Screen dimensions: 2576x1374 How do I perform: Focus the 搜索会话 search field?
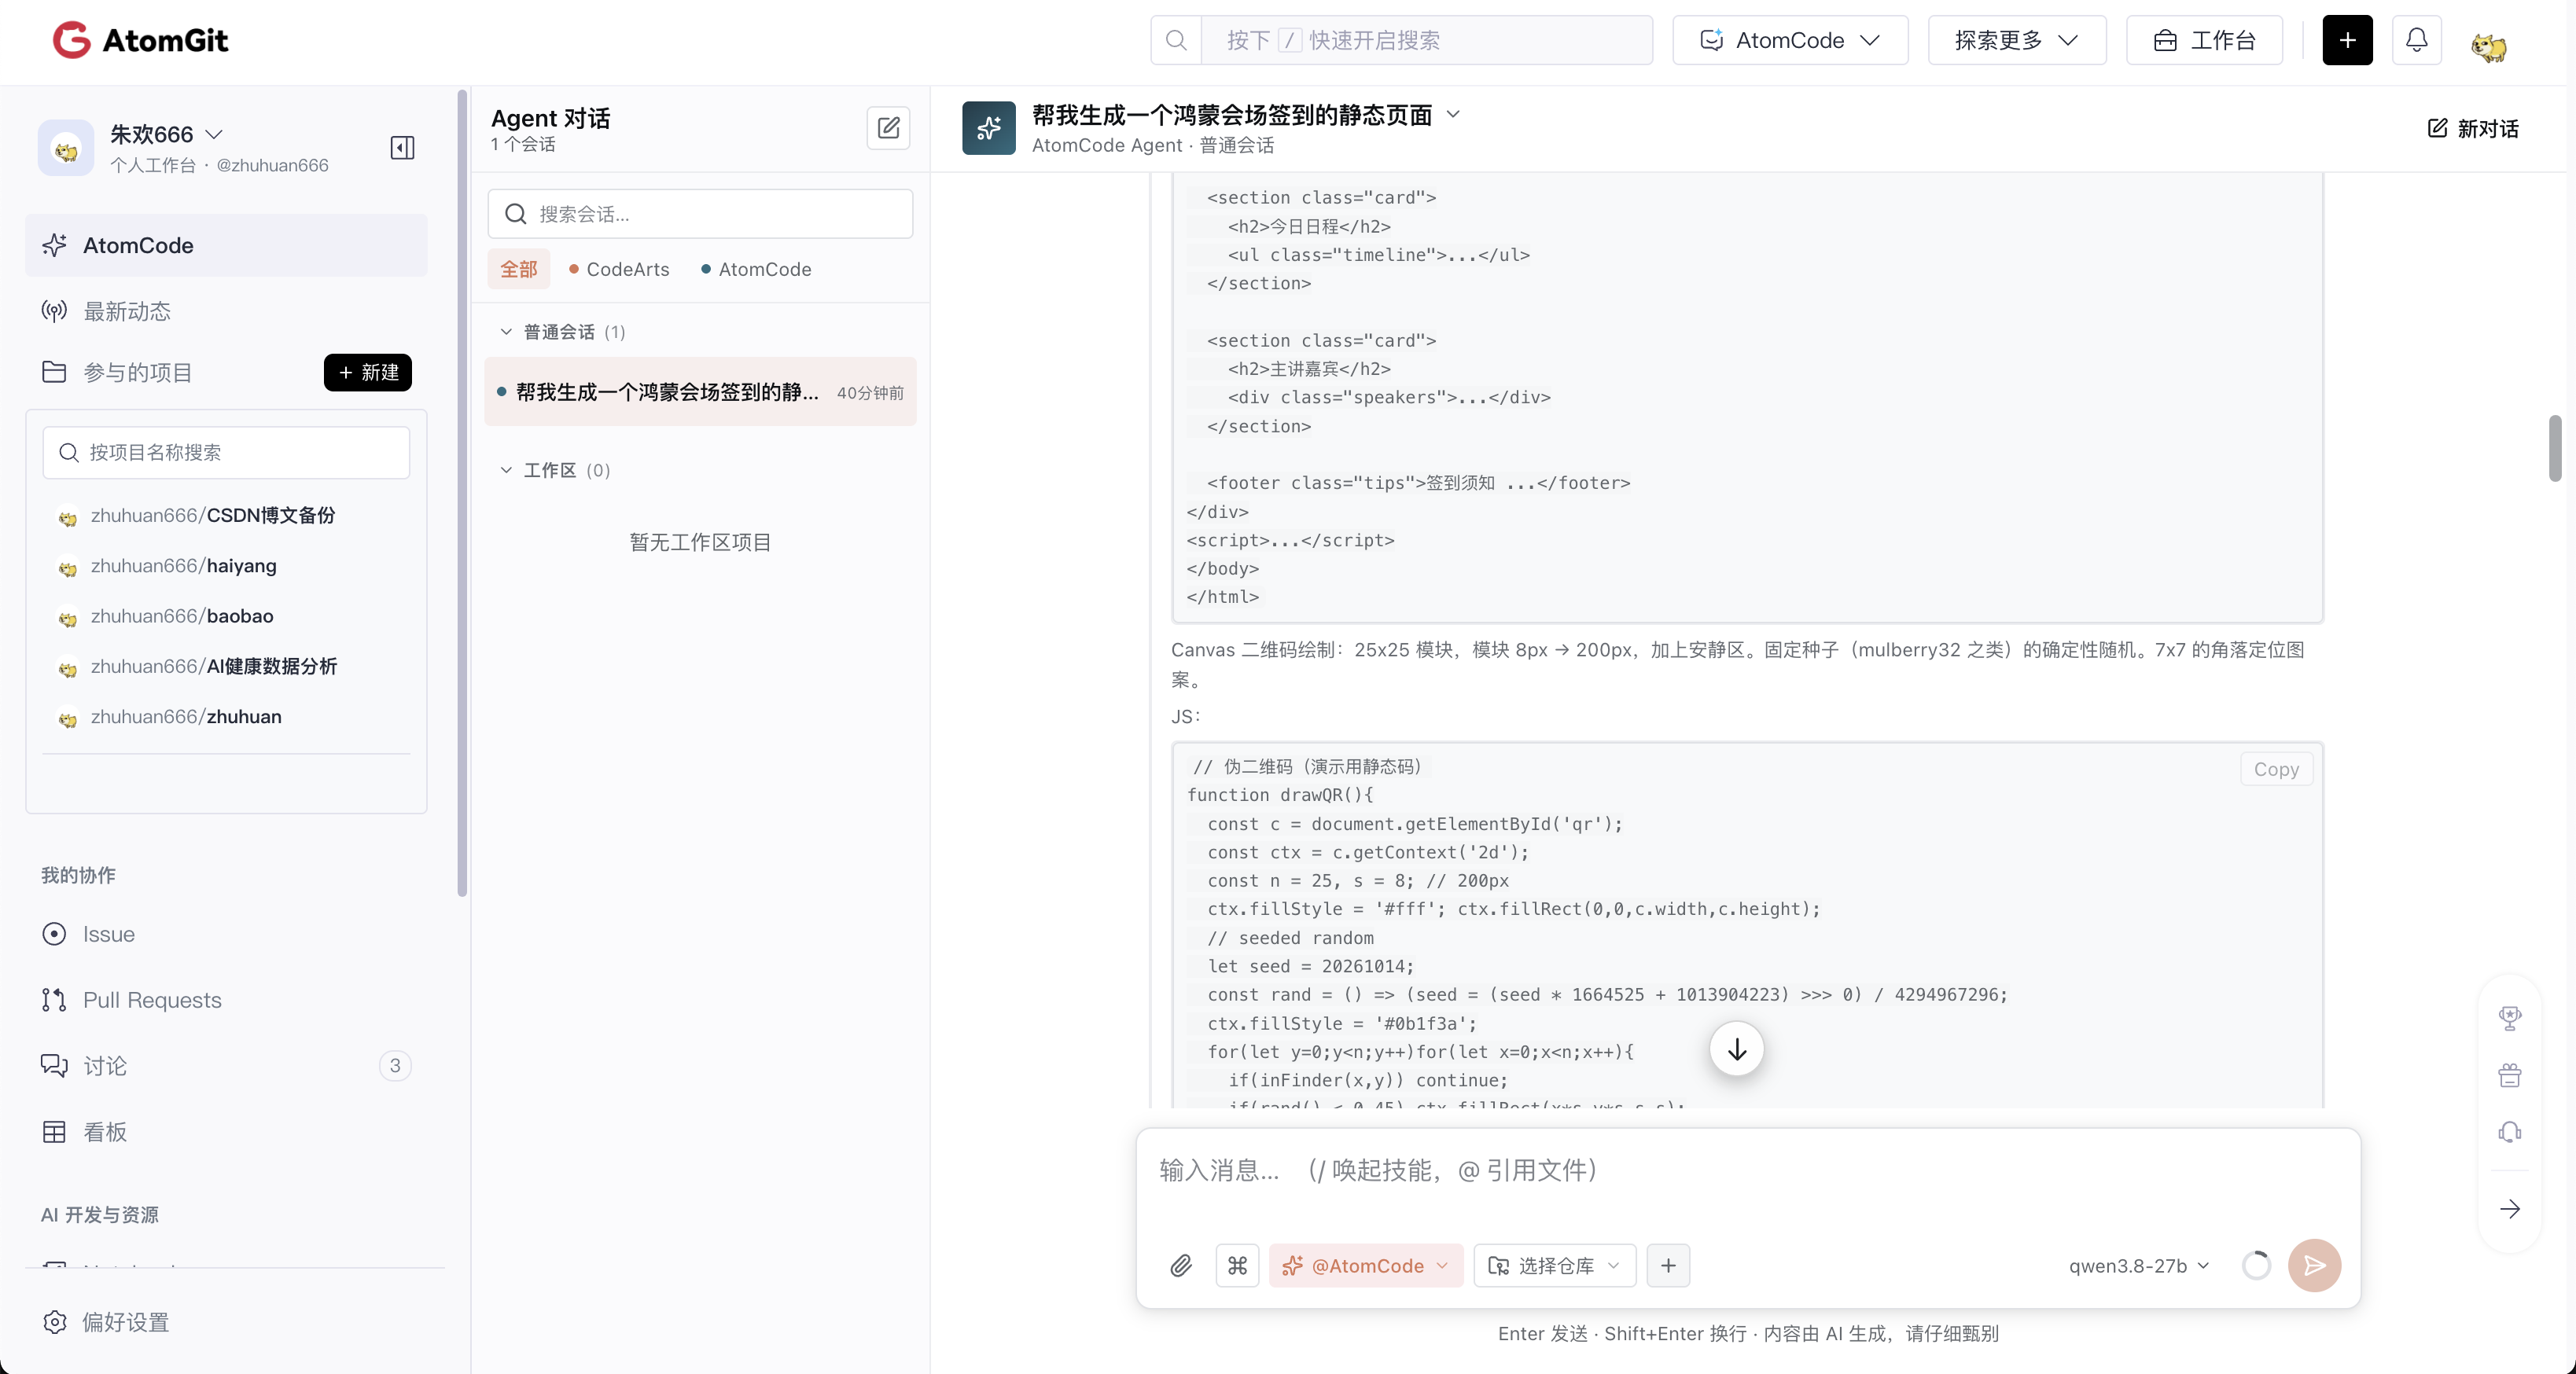[x=700, y=214]
